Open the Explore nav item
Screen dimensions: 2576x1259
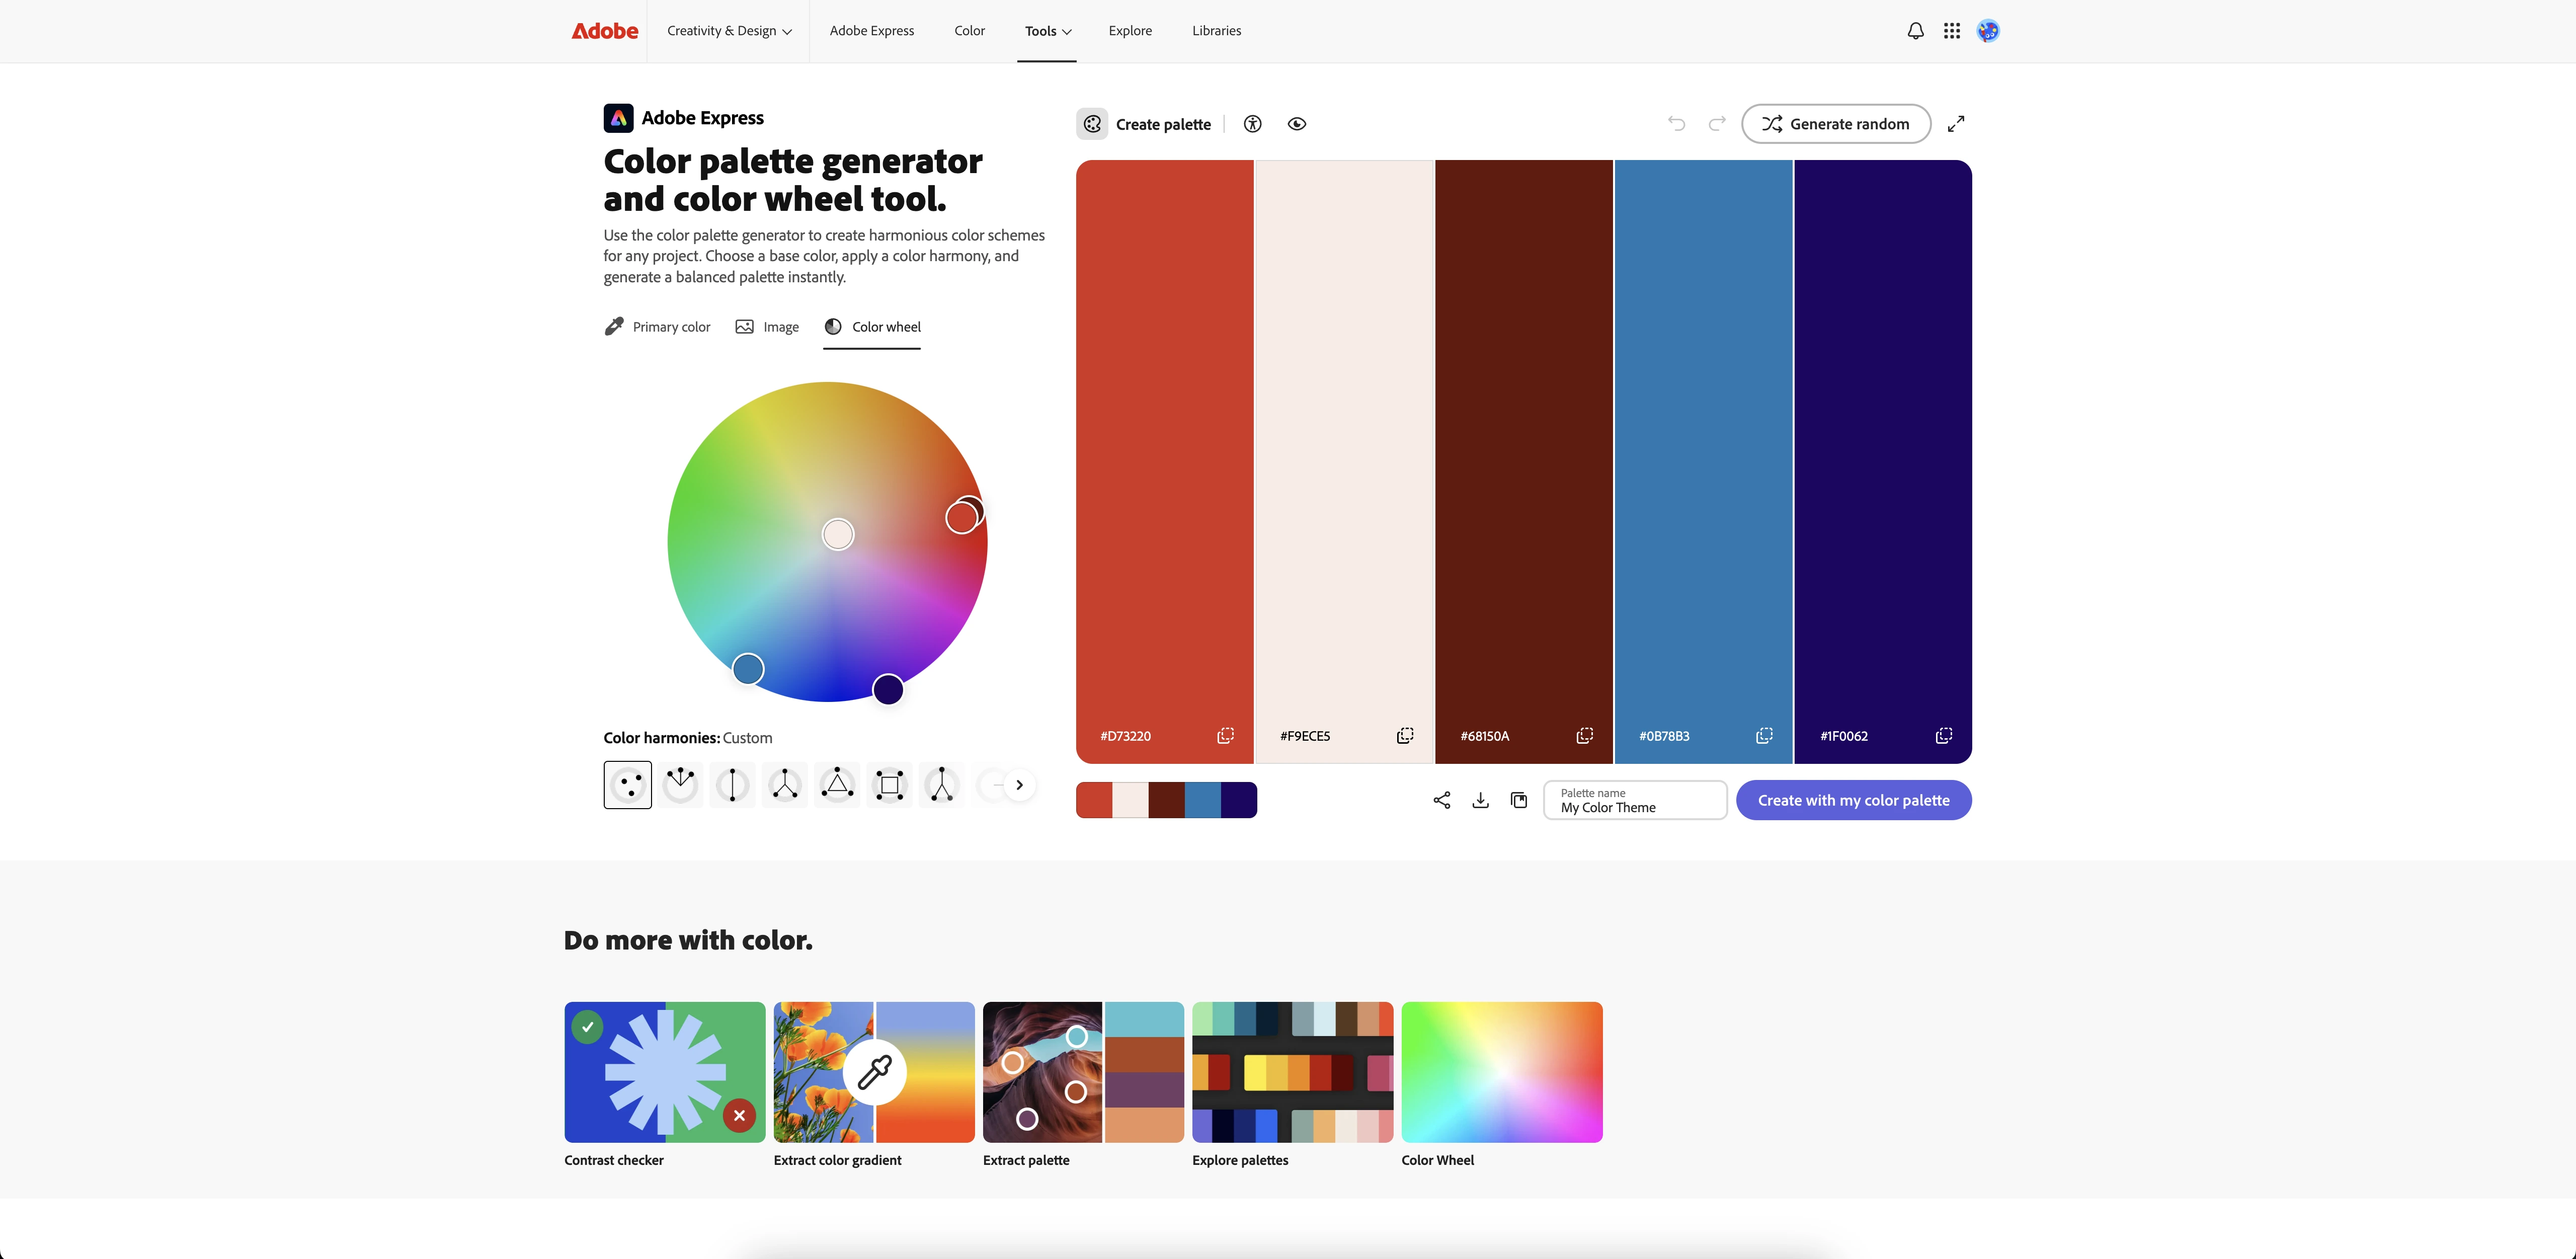pos(1130,31)
